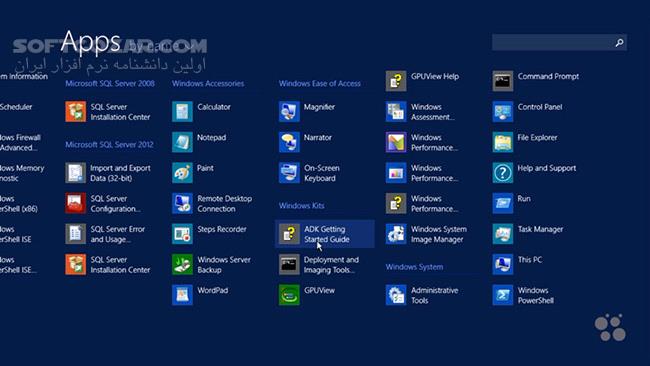Select the Windows System group header
Viewport: 650px width, 366px height.
pyautogui.click(x=414, y=267)
